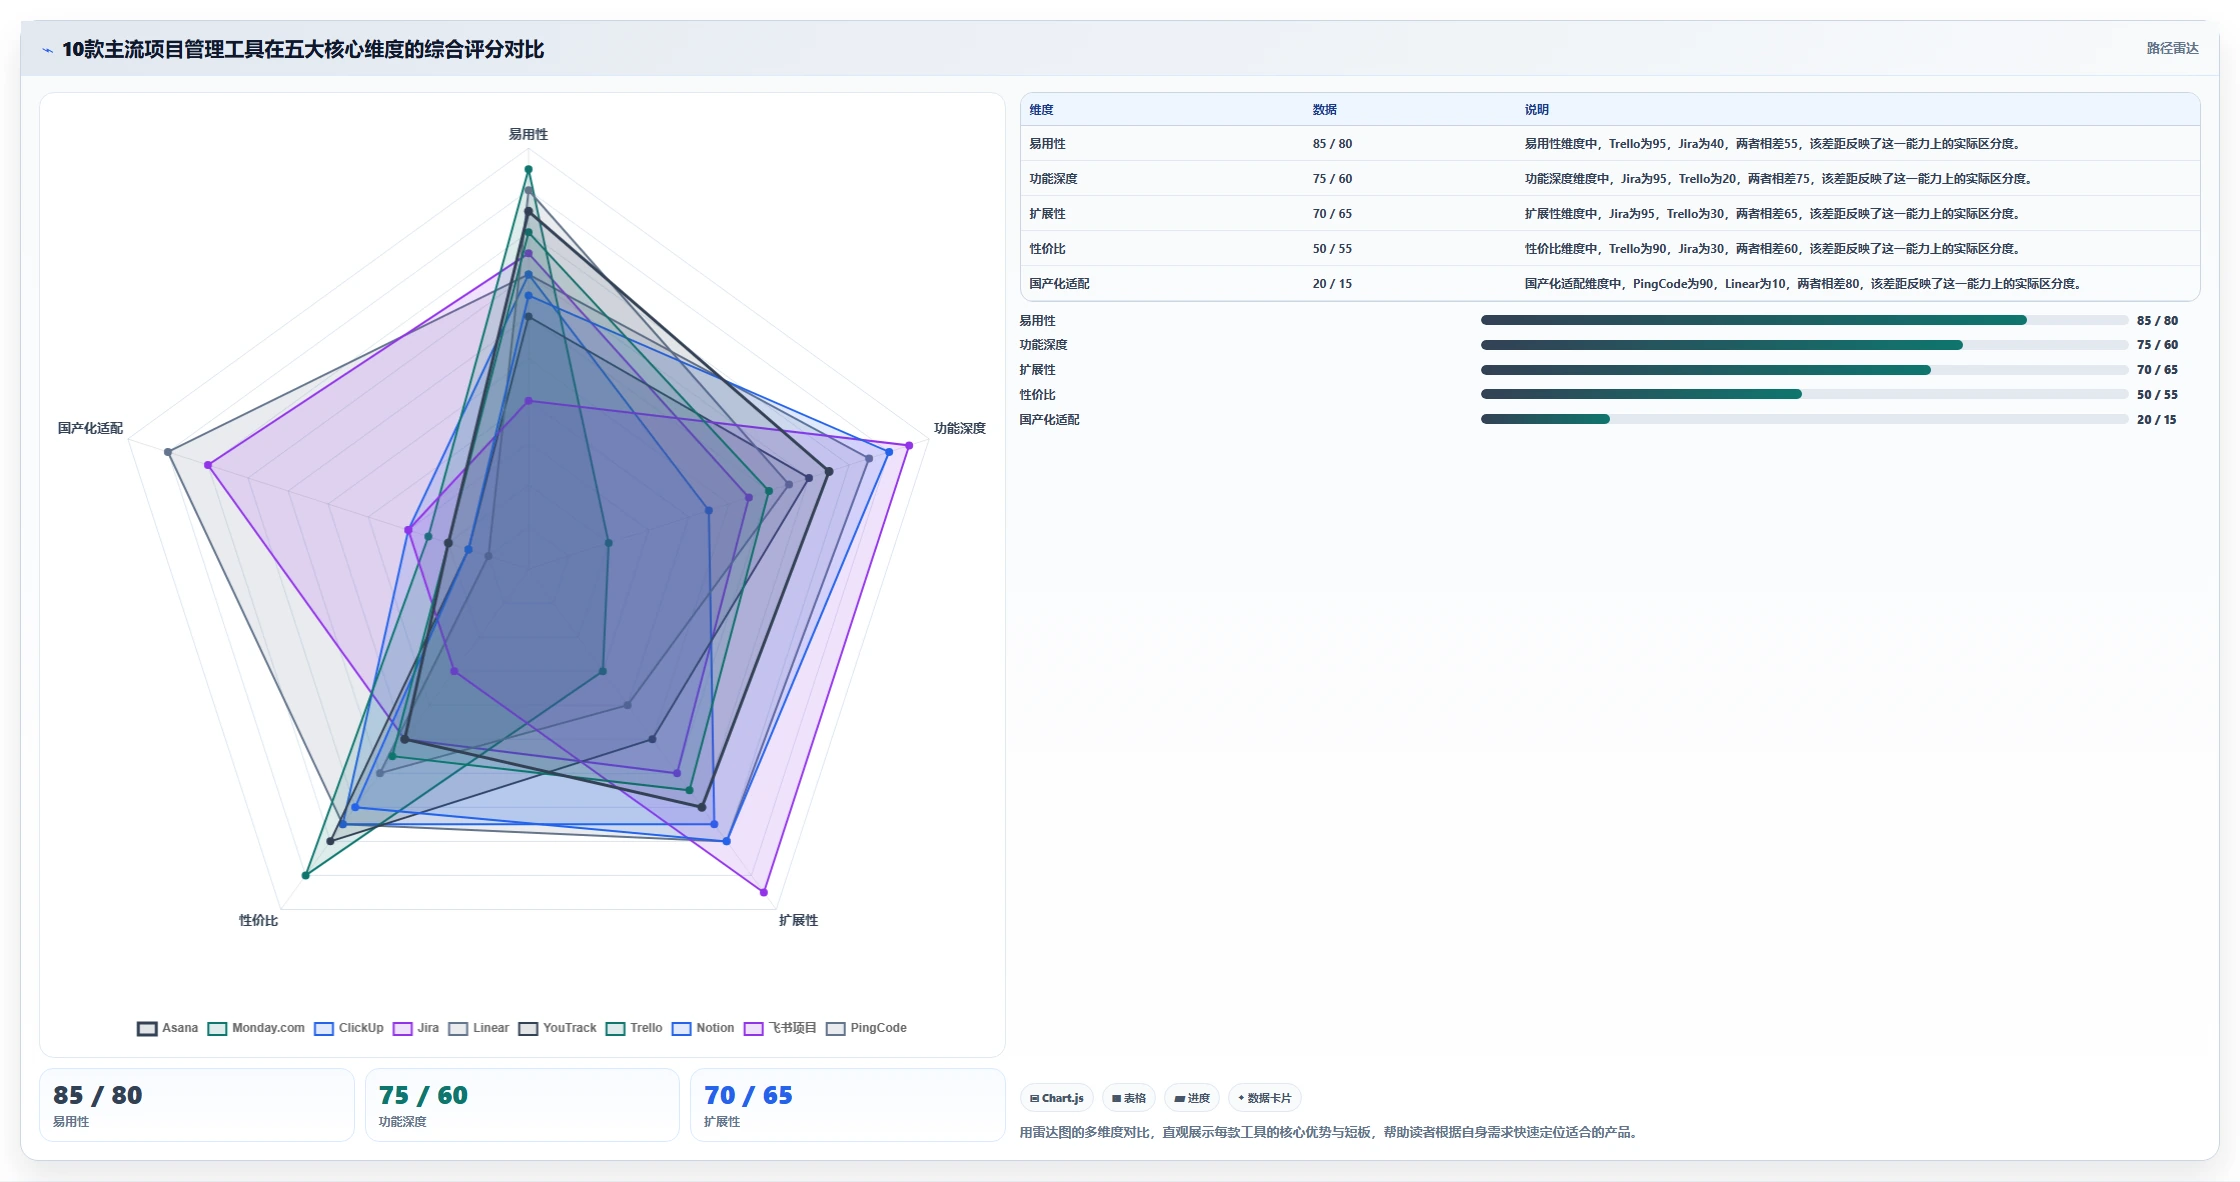Click table data cell '70 / 65'
The height and width of the screenshot is (1182, 2240).
[1332, 214]
